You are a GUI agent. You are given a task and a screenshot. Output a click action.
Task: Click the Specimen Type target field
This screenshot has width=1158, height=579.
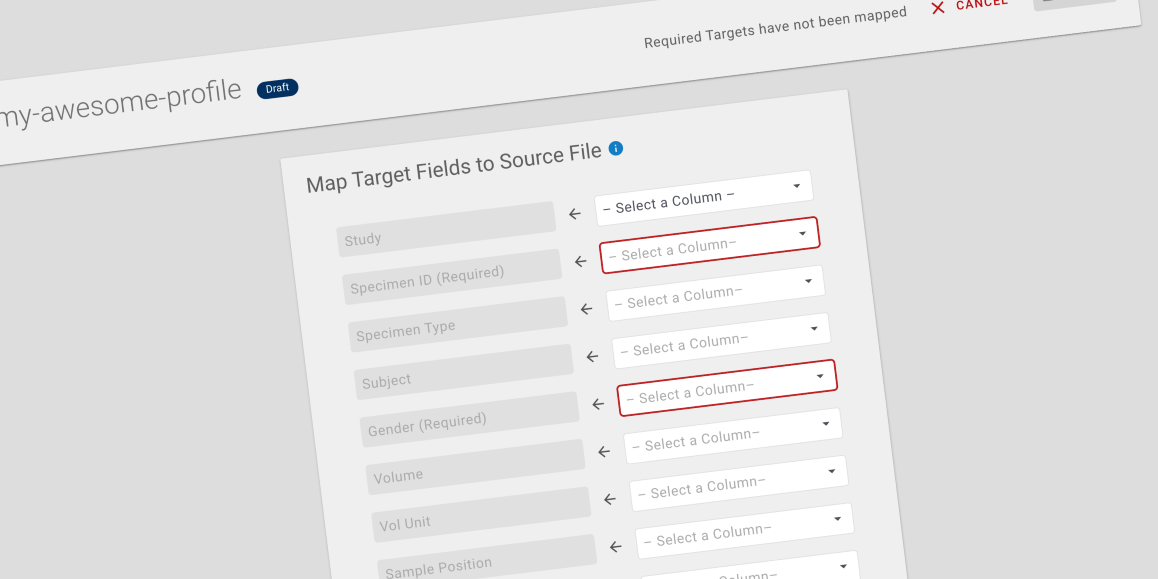point(459,324)
